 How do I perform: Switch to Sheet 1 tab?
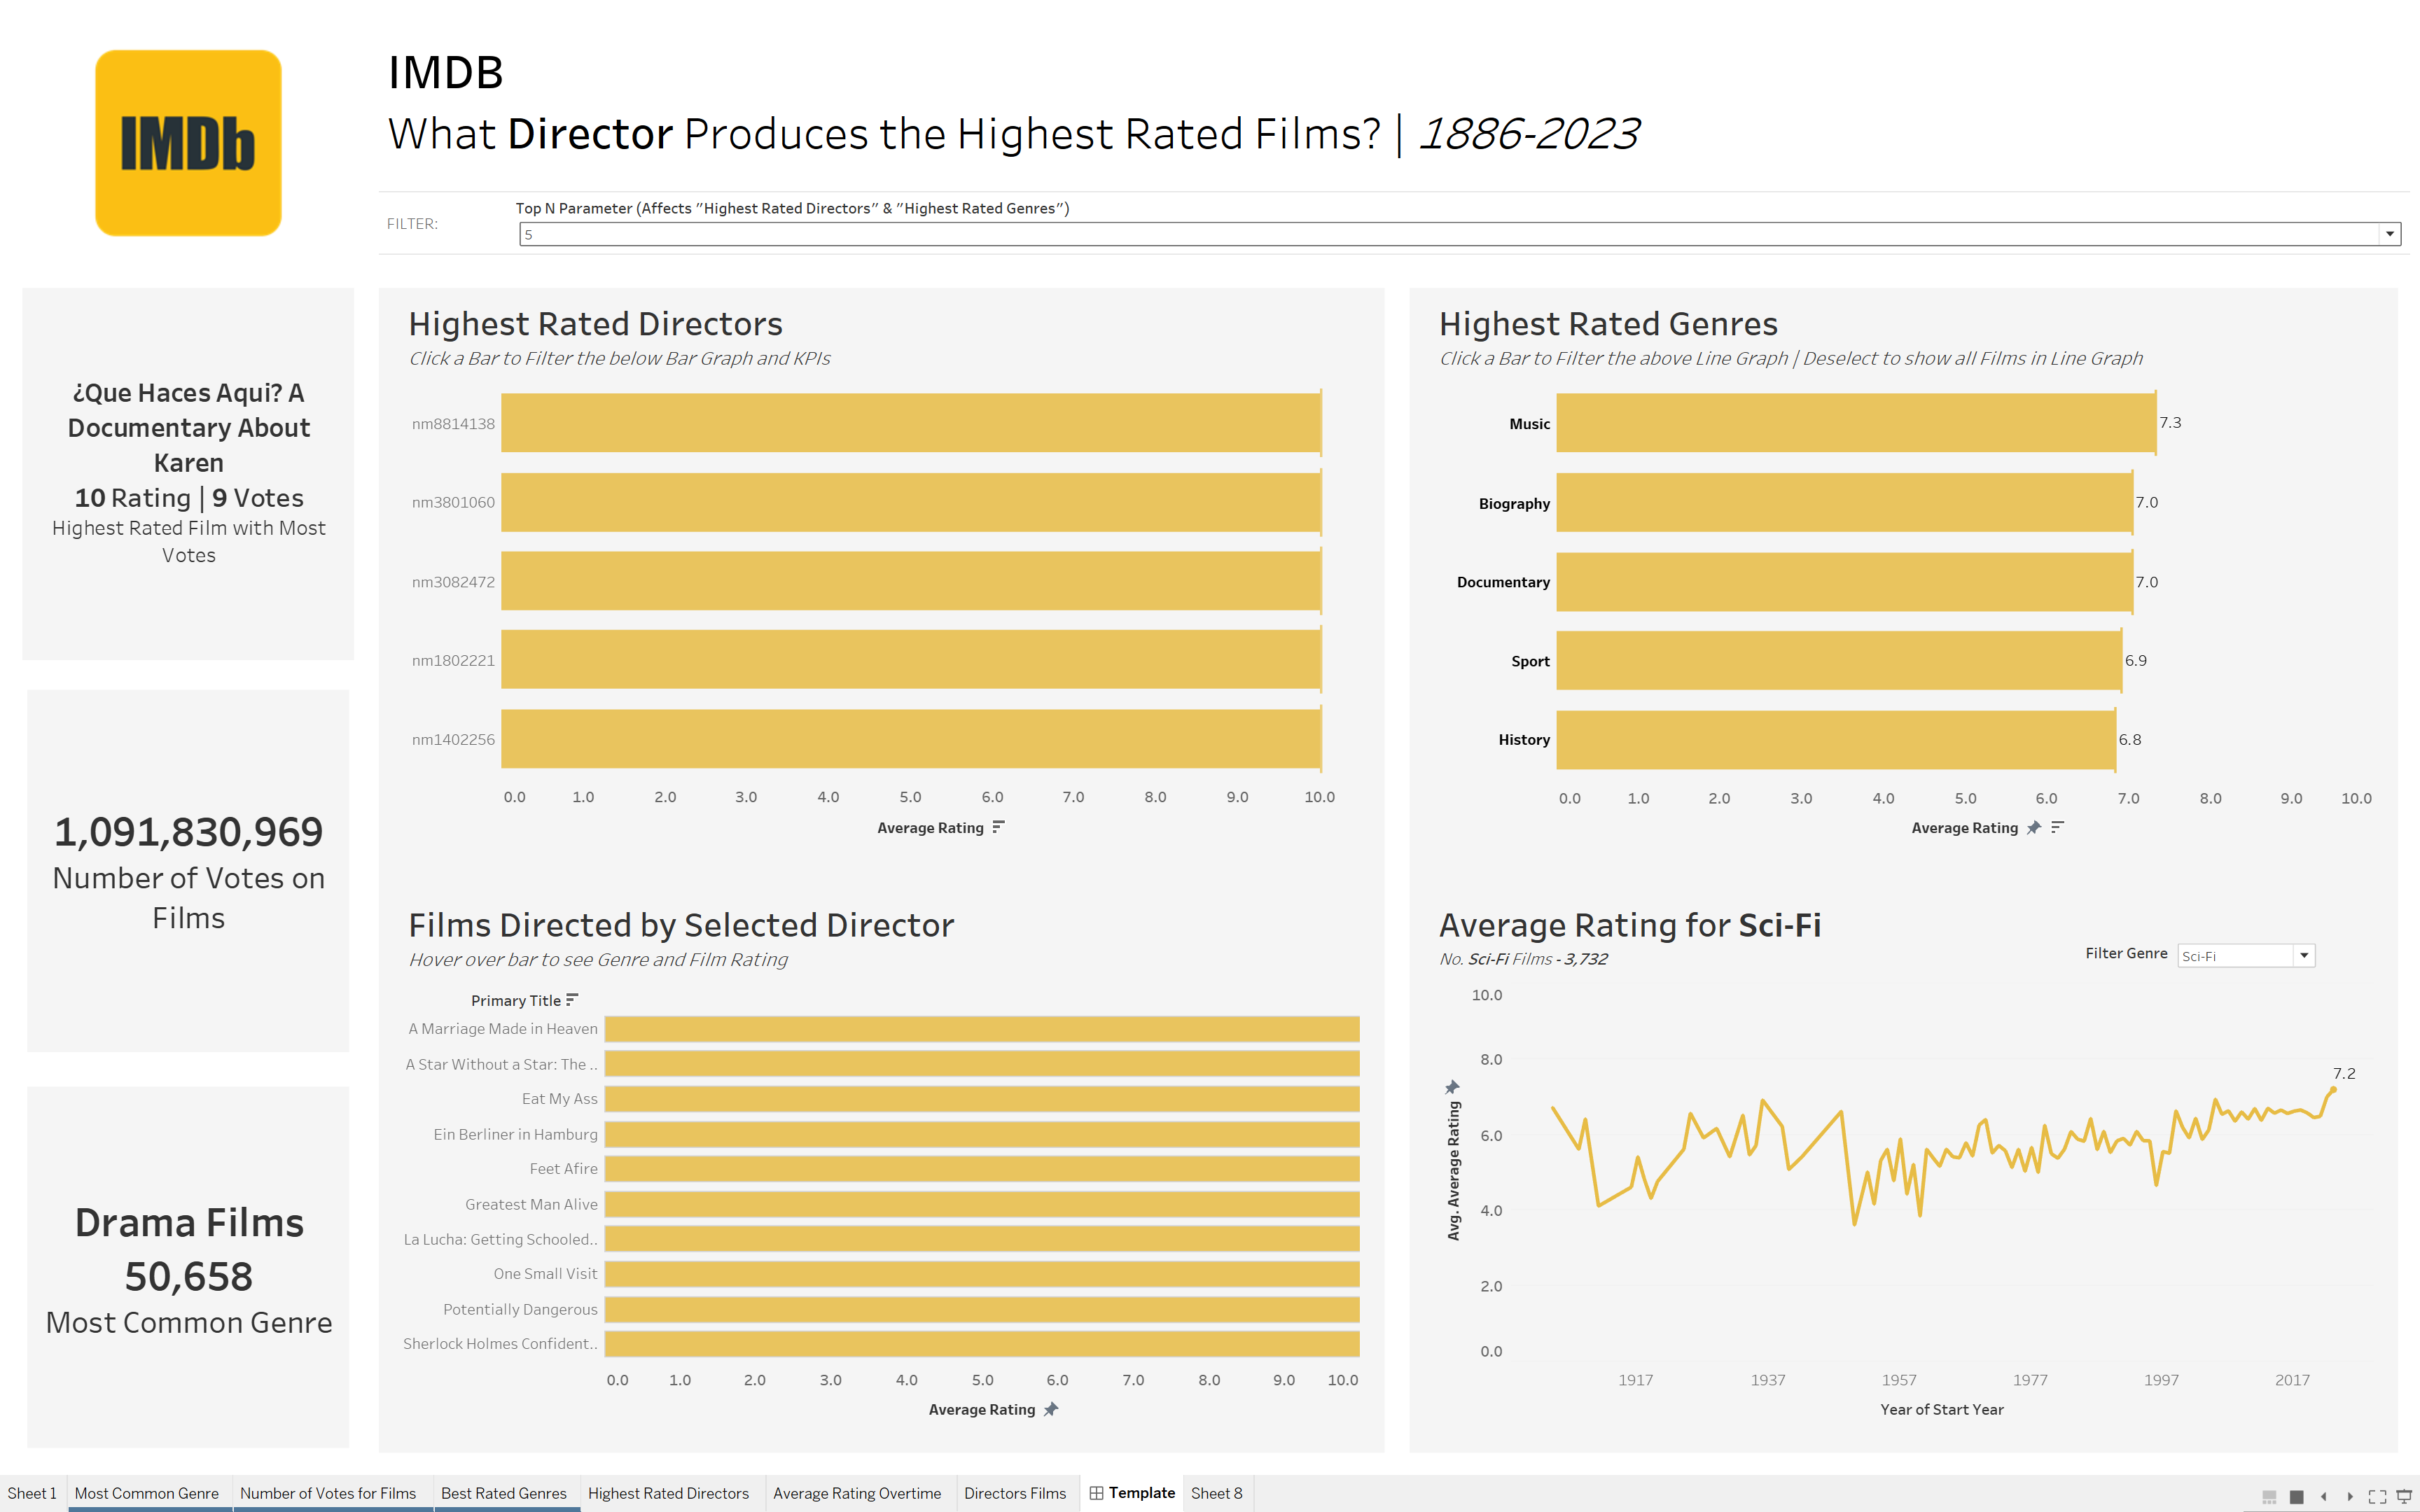click(32, 1493)
